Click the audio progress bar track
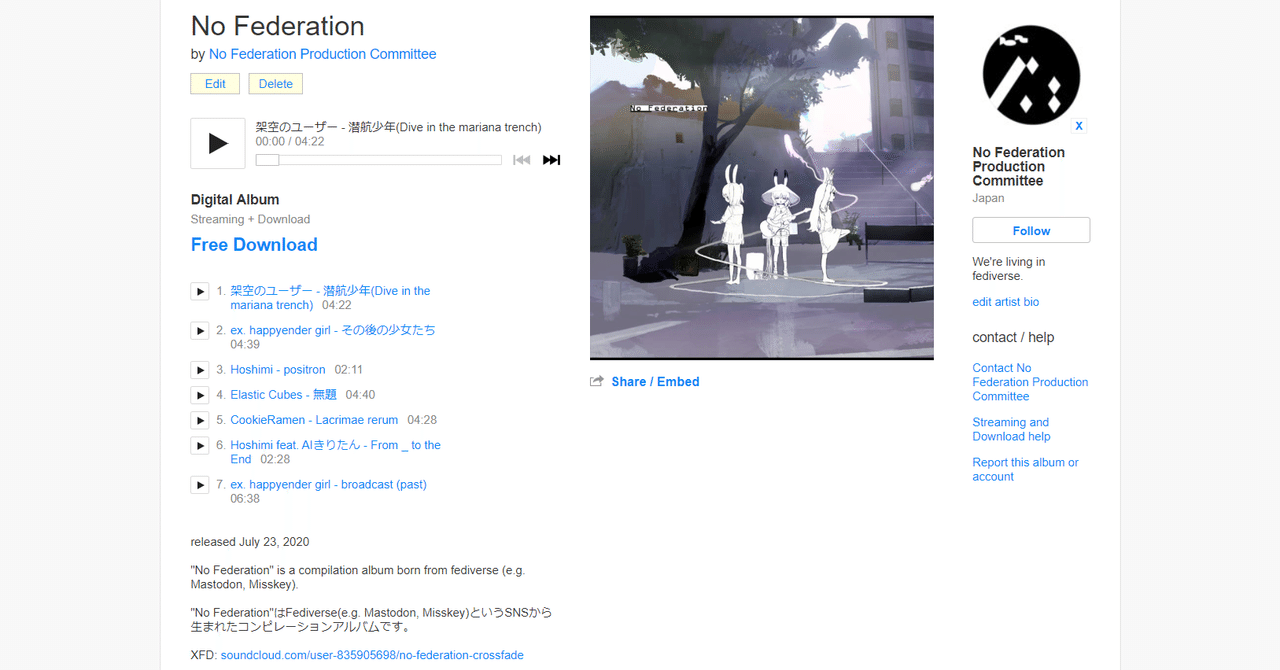 click(x=379, y=160)
